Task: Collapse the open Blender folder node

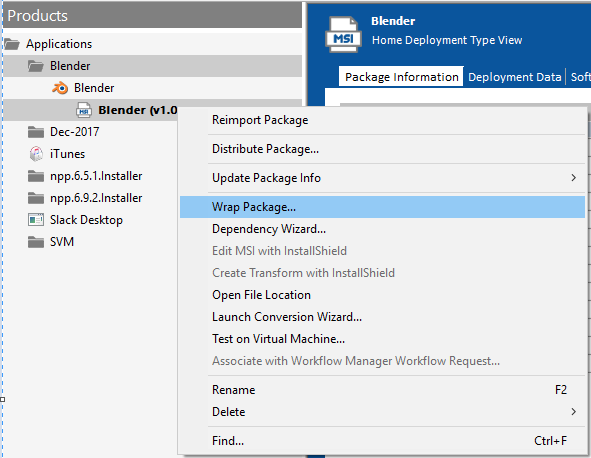Action: (36, 66)
